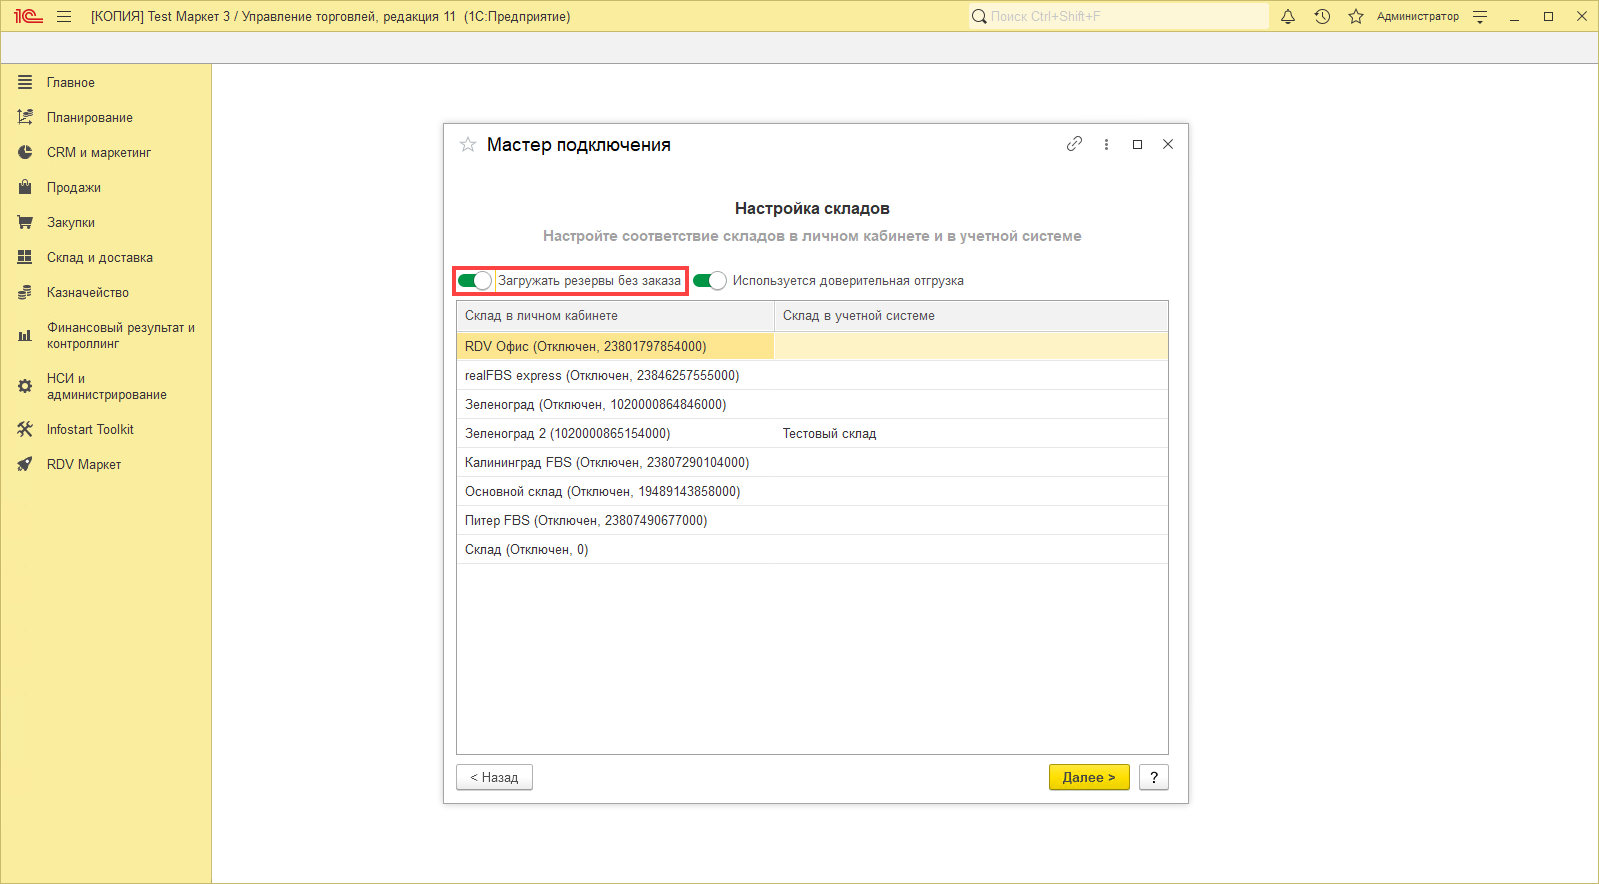Open favorites star in title bar
1599x884 pixels.
pos(1355,16)
